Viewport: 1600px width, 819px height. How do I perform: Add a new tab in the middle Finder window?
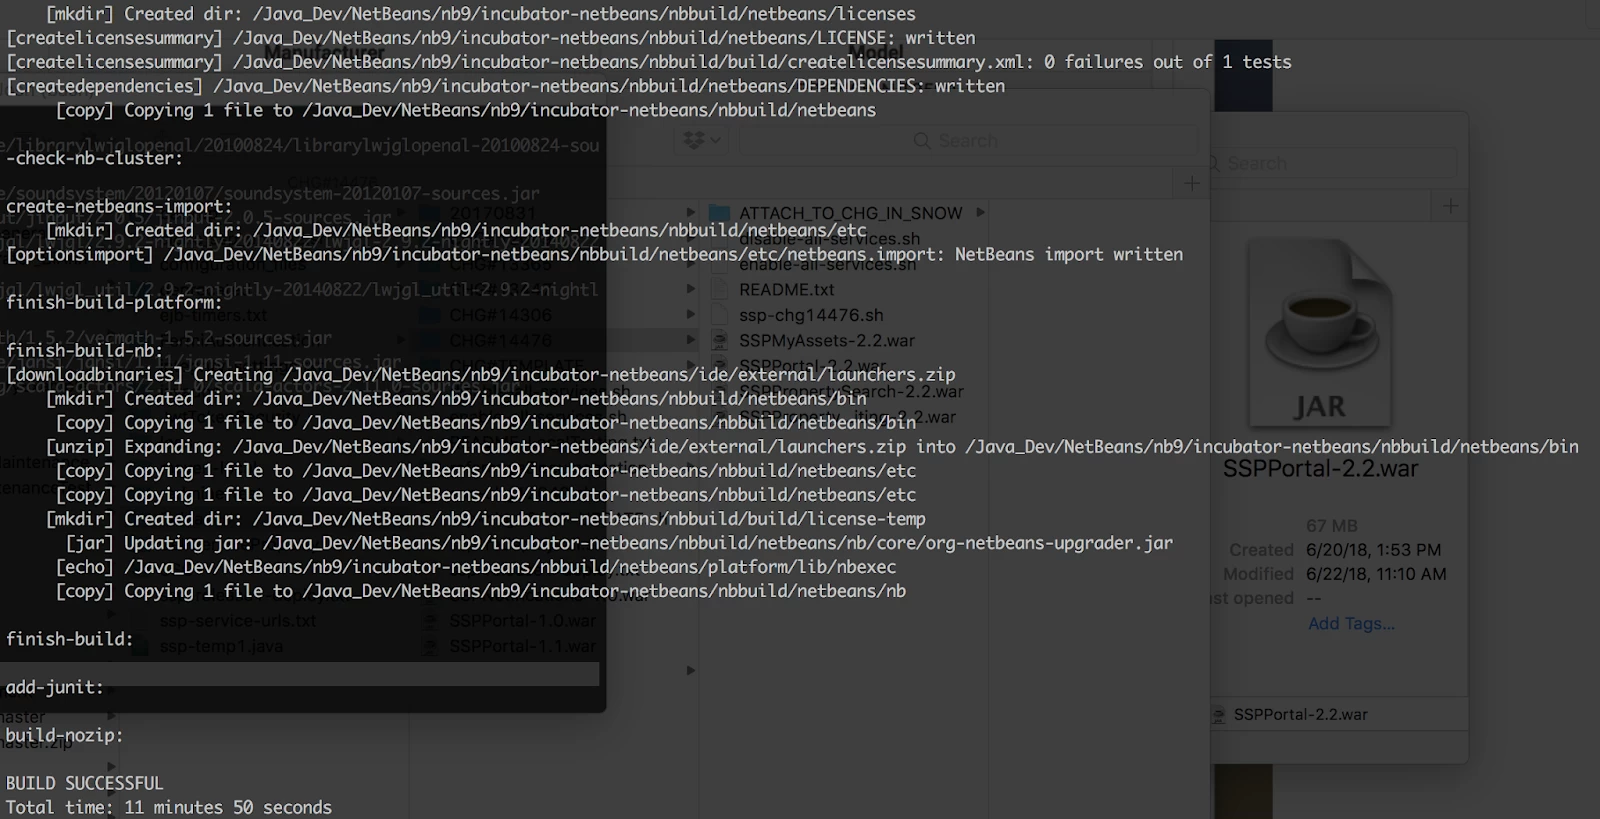click(x=1191, y=183)
